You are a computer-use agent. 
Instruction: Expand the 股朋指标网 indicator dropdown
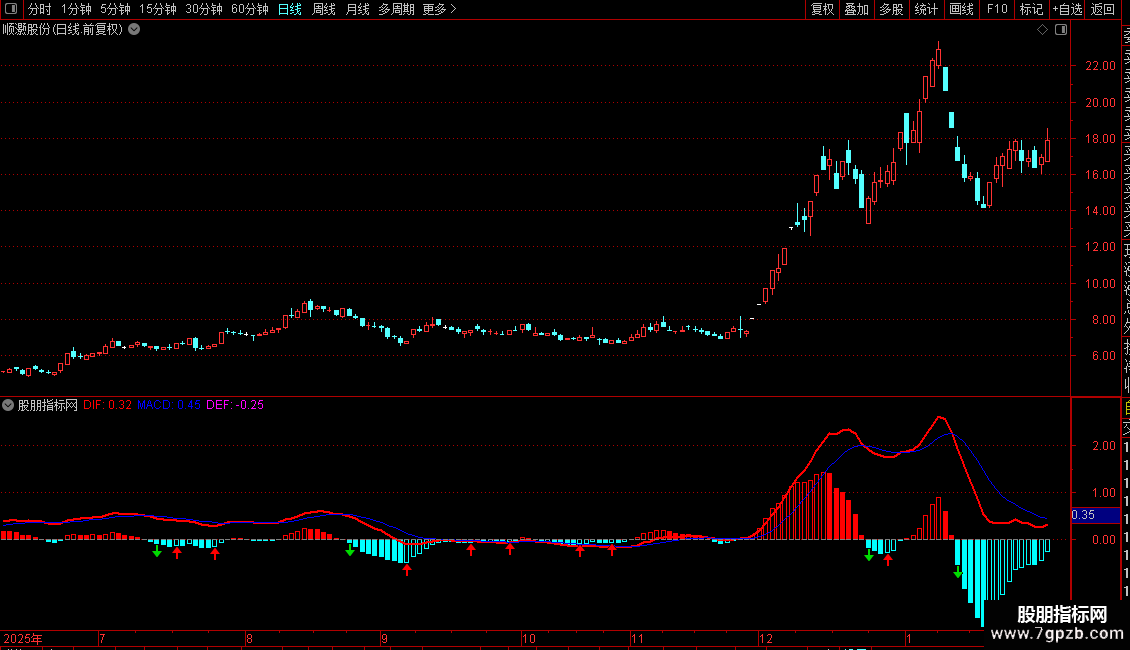[x=8, y=405]
